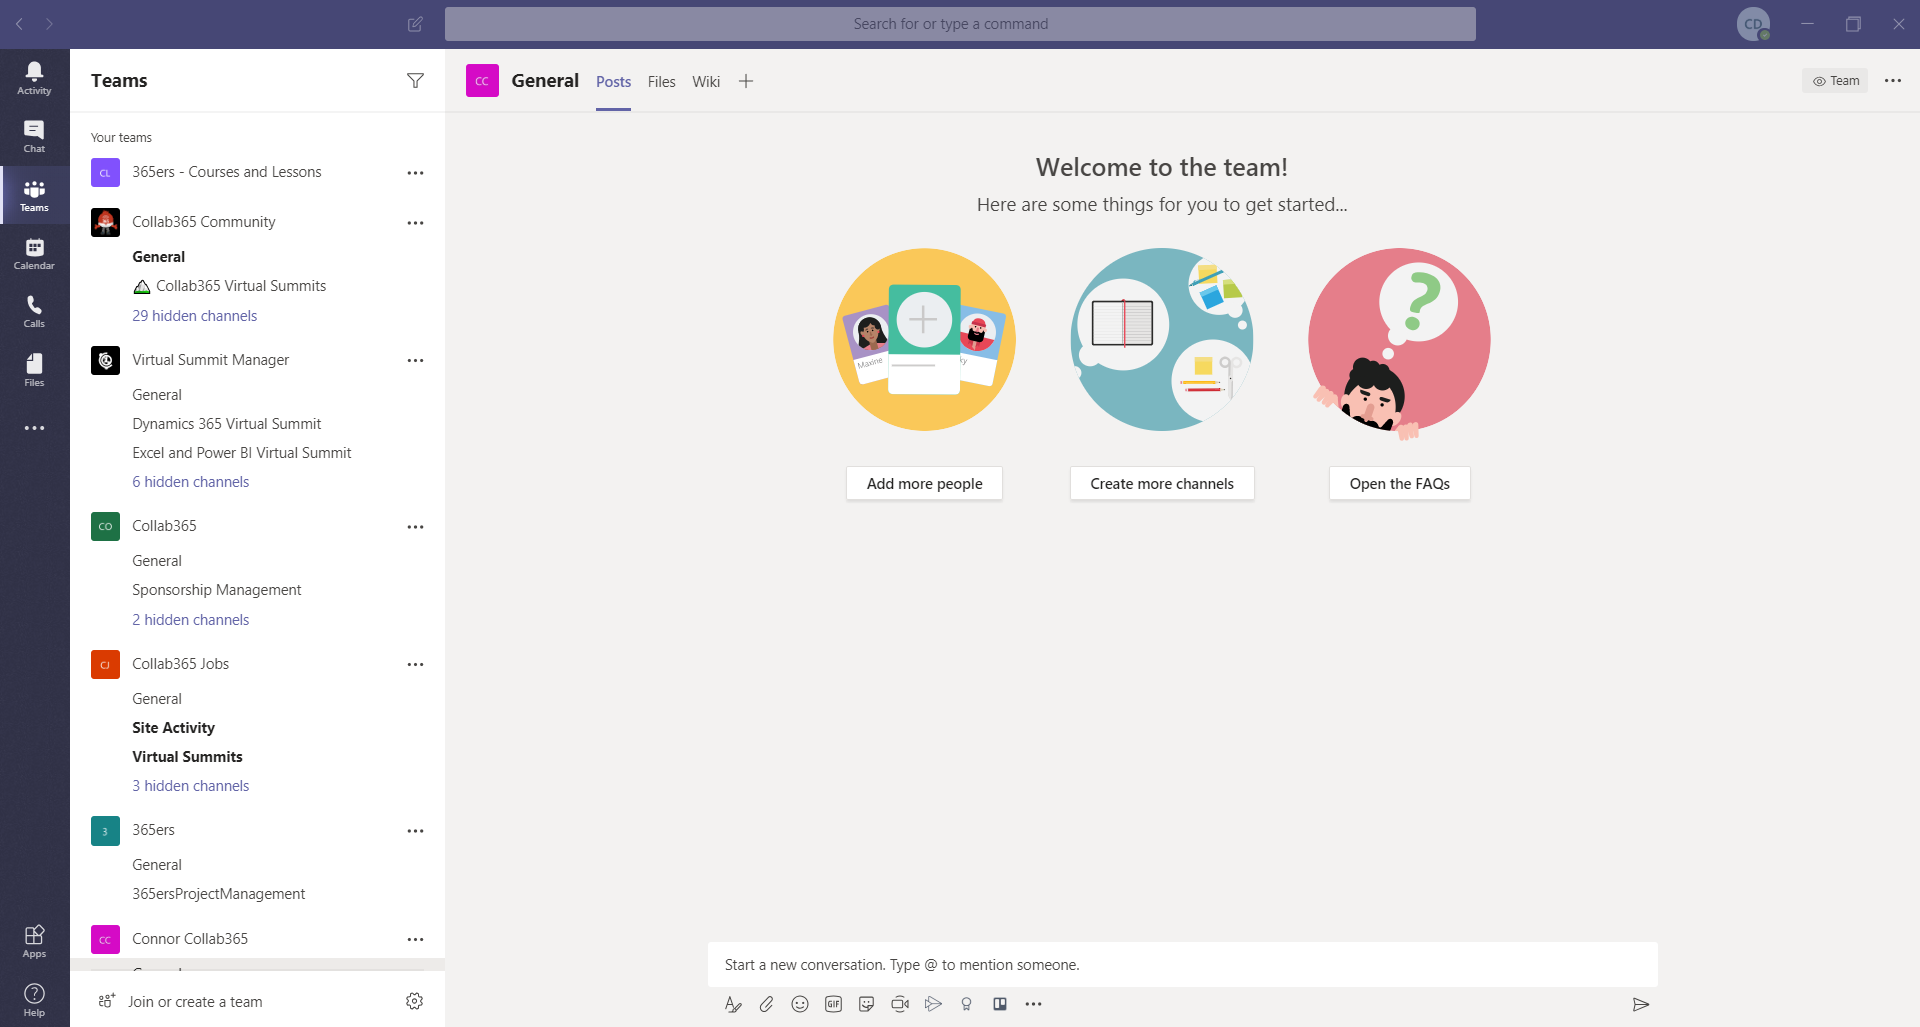The height and width of the screenshot is (1027, 1920).
Task: Switch to the Wiki tab
Action: [706, 82]
